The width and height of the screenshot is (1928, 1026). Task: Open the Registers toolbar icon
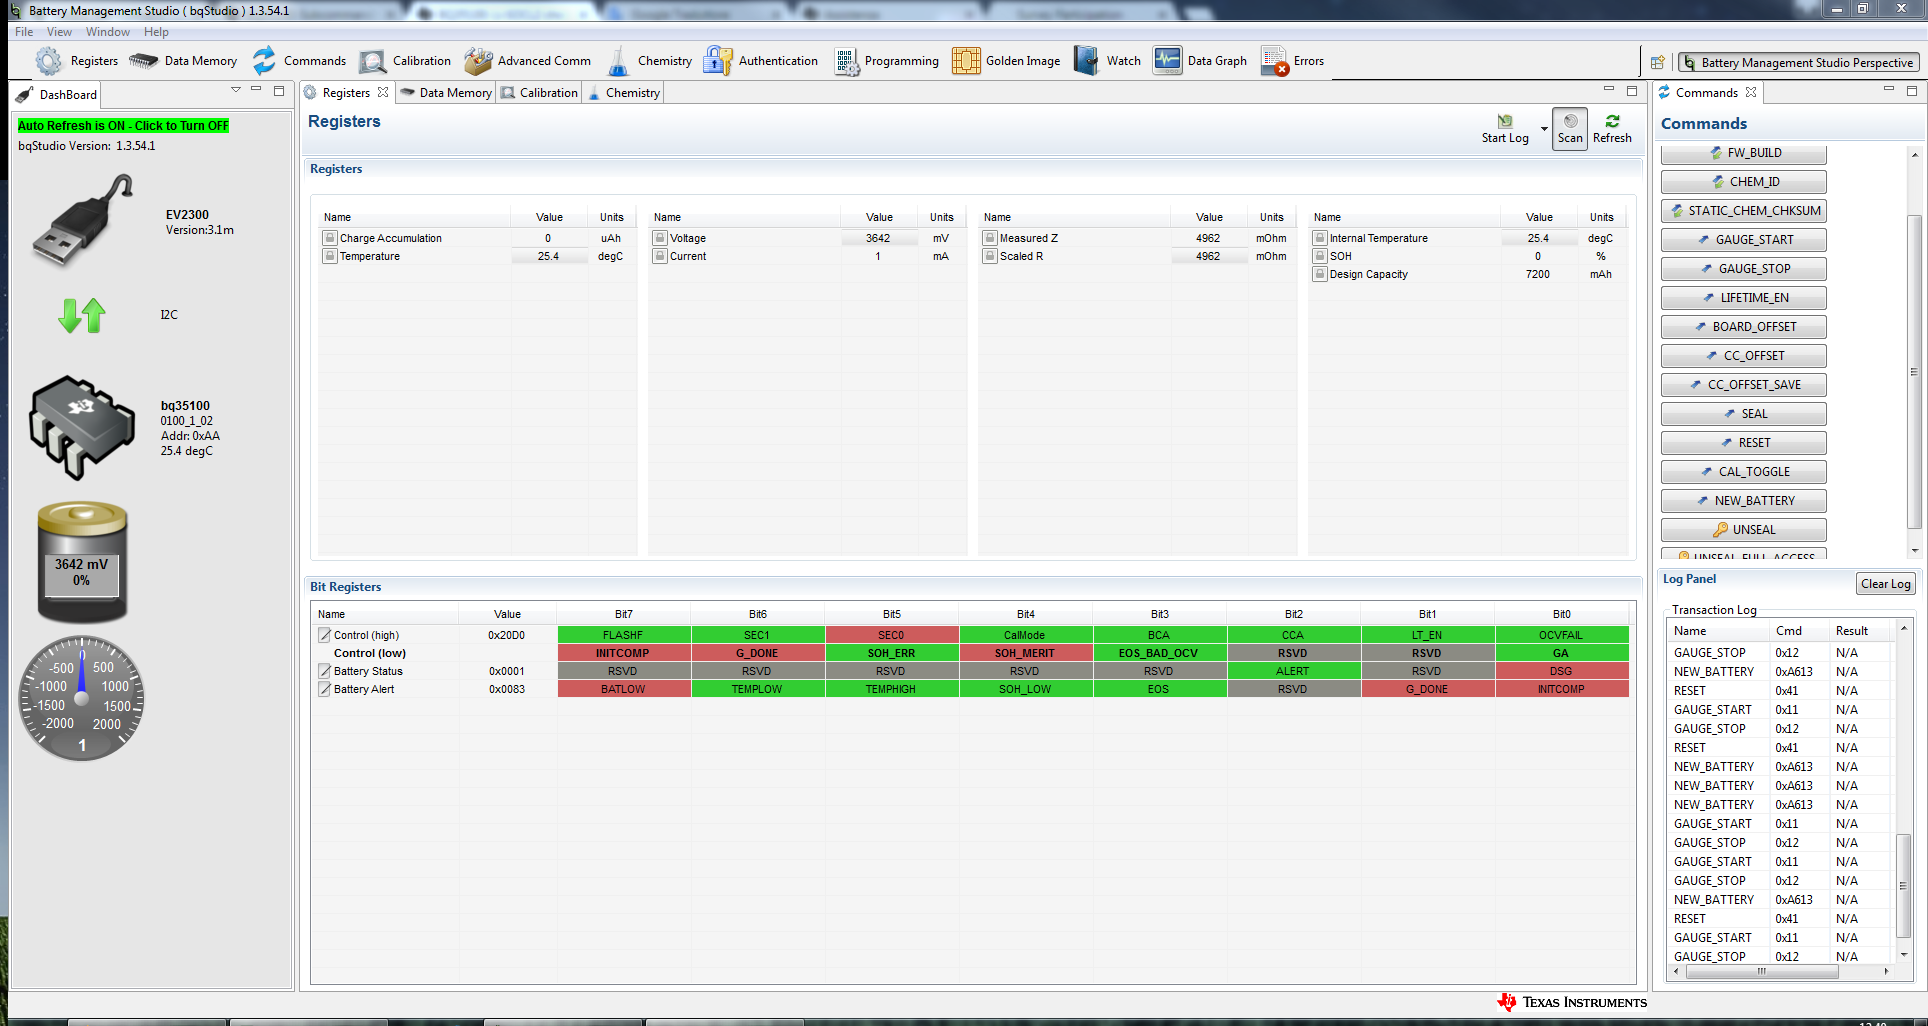pyautogui.click(x=76, y=61)
